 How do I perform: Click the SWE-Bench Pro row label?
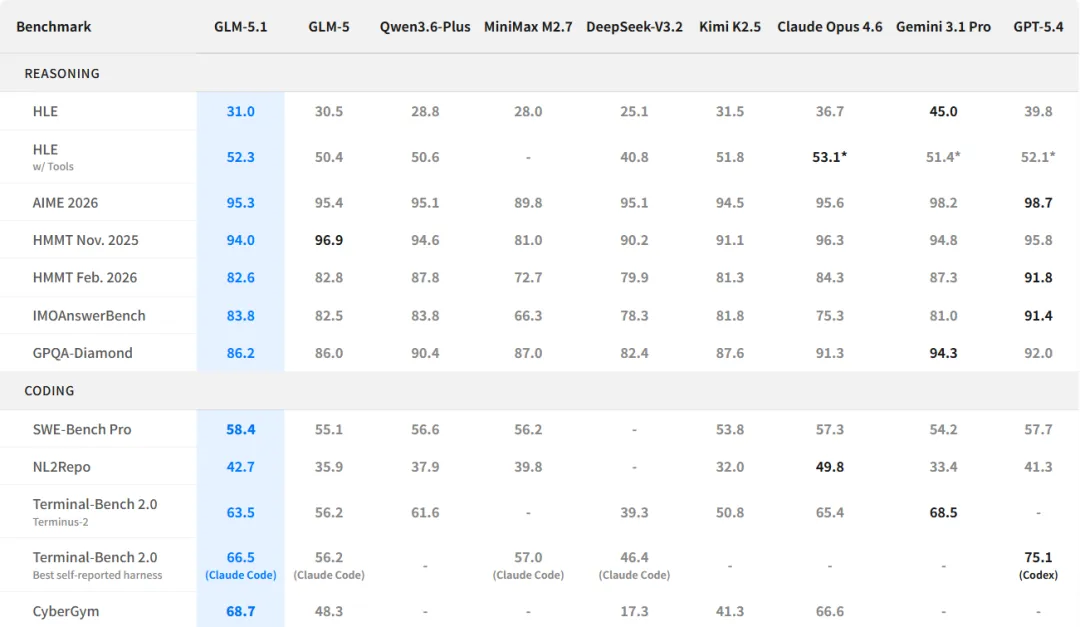tap(82, 429)
